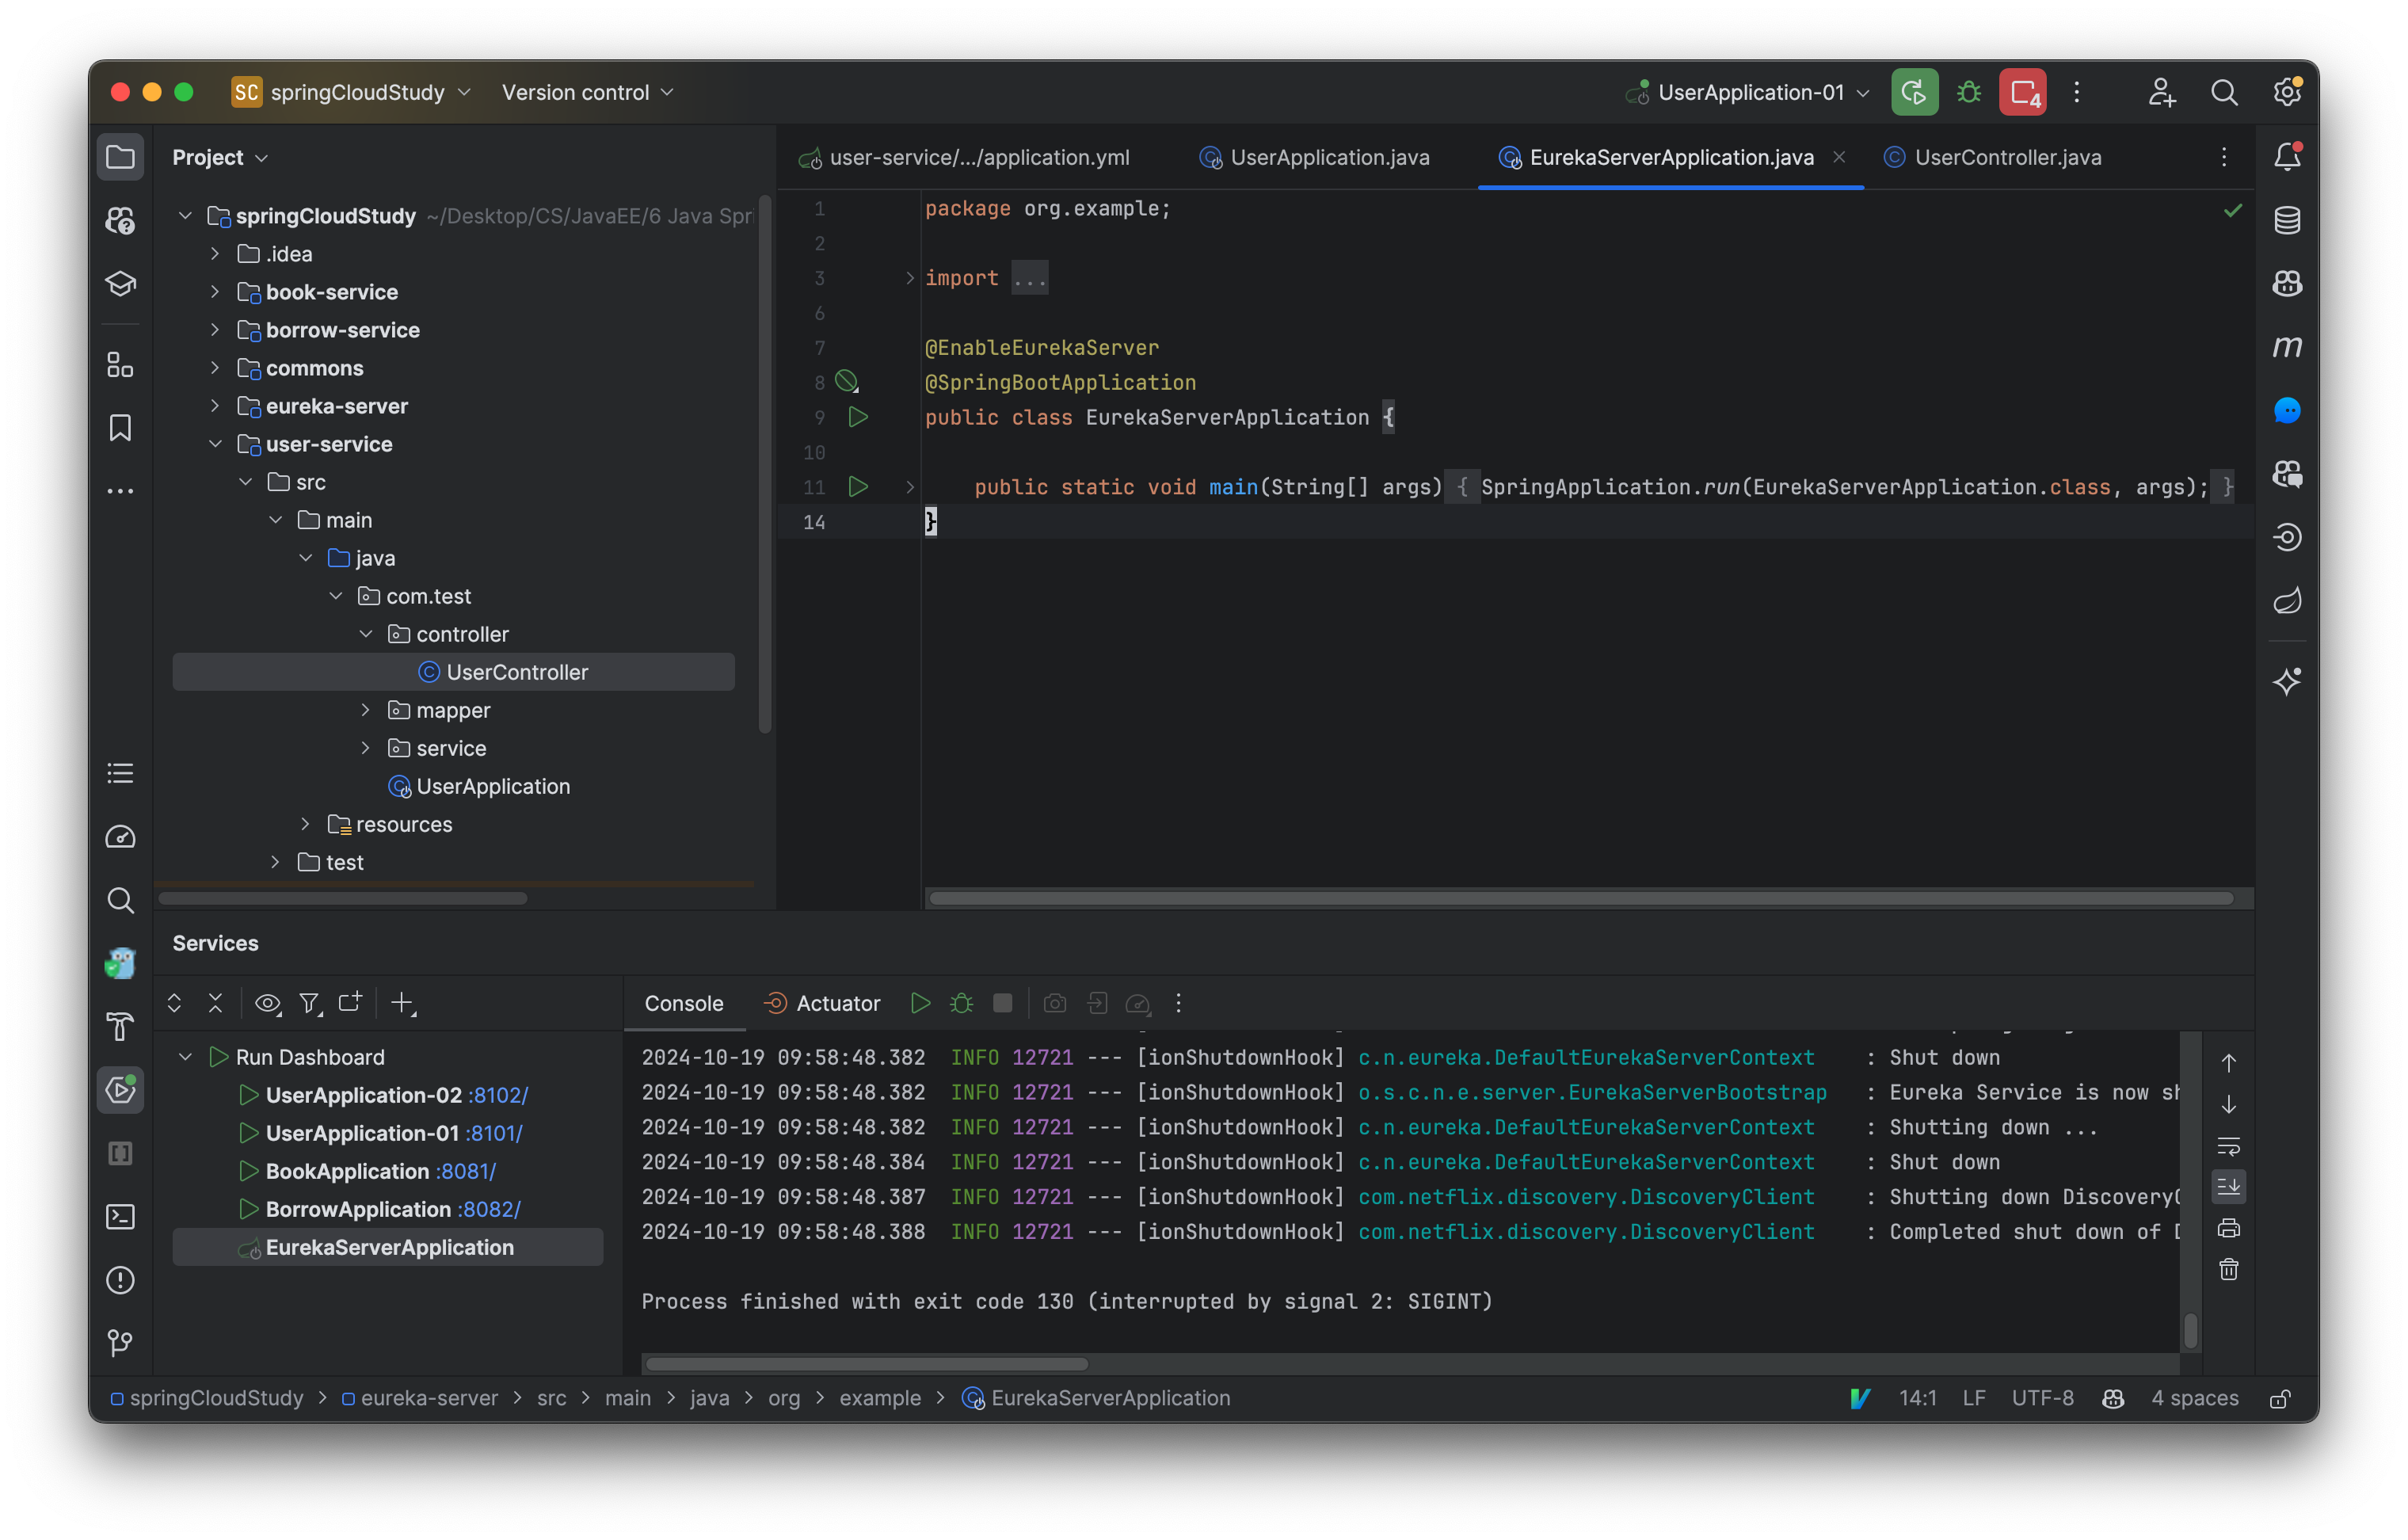
Task: Expand the book-service module
Action: [215, 292]
